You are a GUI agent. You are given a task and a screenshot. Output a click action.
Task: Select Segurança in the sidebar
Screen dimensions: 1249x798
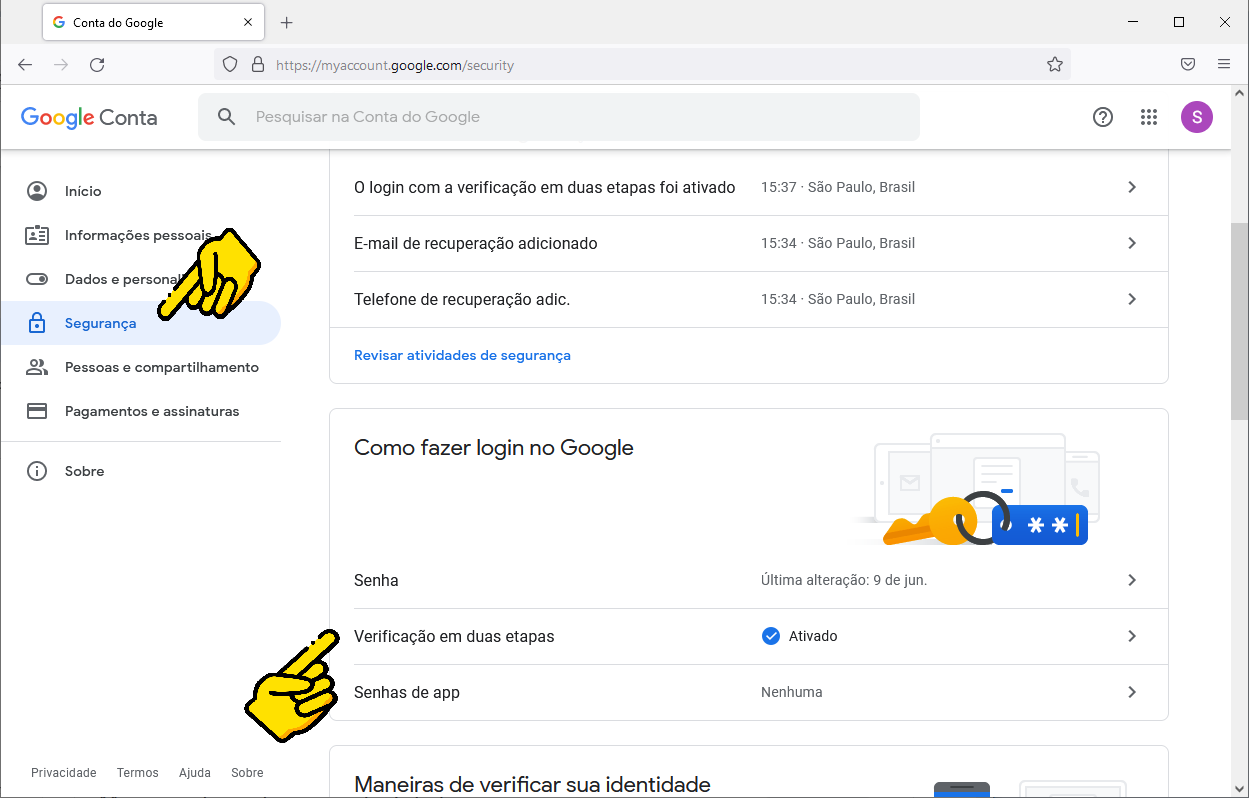(x=140, y=323)
